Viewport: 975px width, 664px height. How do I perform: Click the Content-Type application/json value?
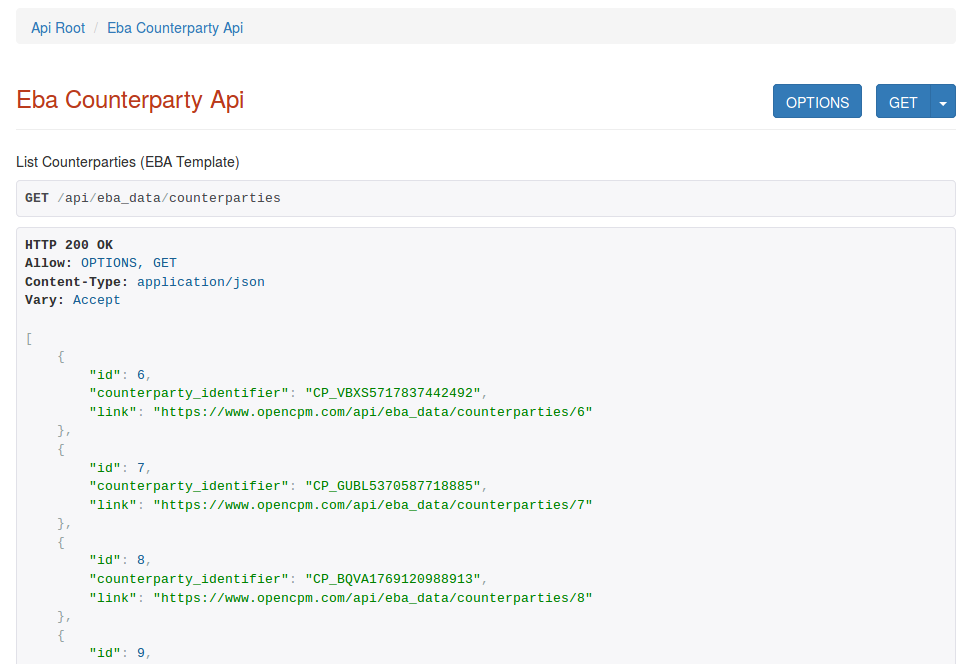[x=200, y=282]
